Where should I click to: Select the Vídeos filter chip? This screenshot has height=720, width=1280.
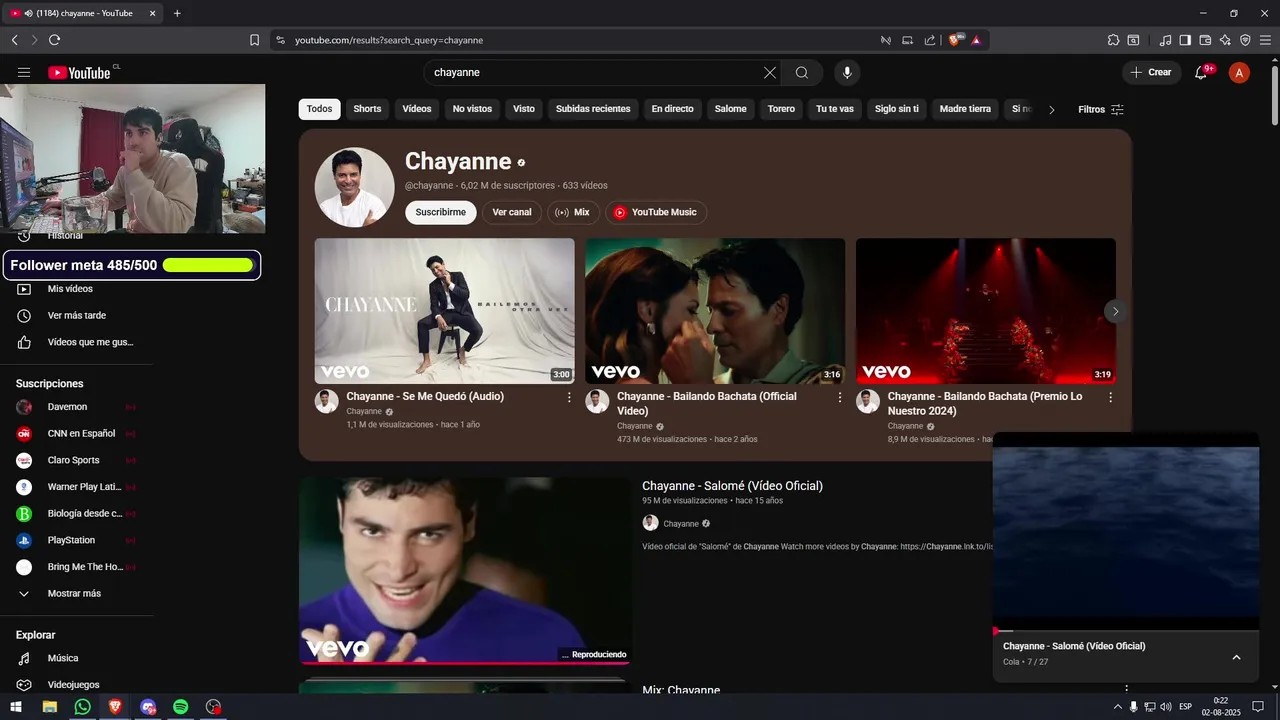pyautogui.click(x=417, y=109)
